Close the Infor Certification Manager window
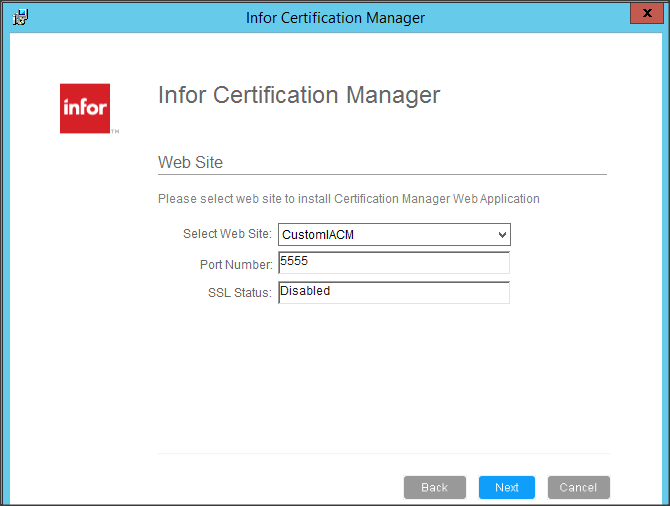The image size is (670, 506). 646,13
